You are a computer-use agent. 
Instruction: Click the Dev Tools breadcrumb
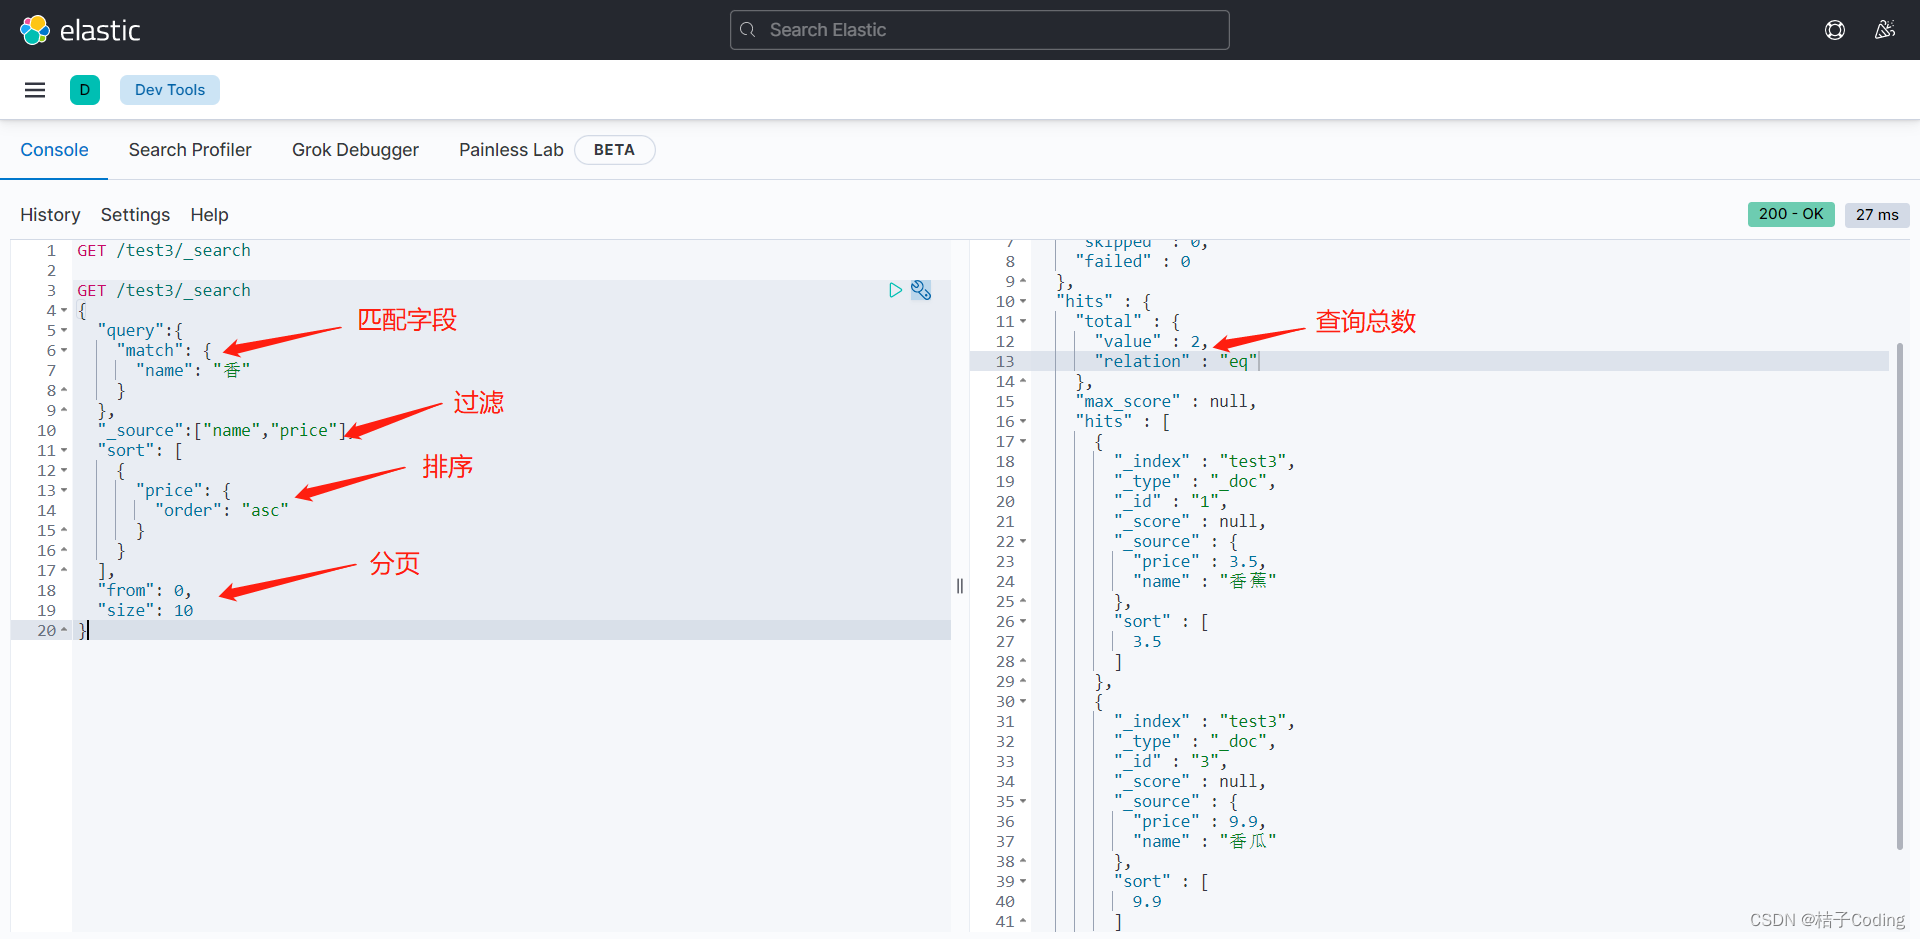pos(170,90)
